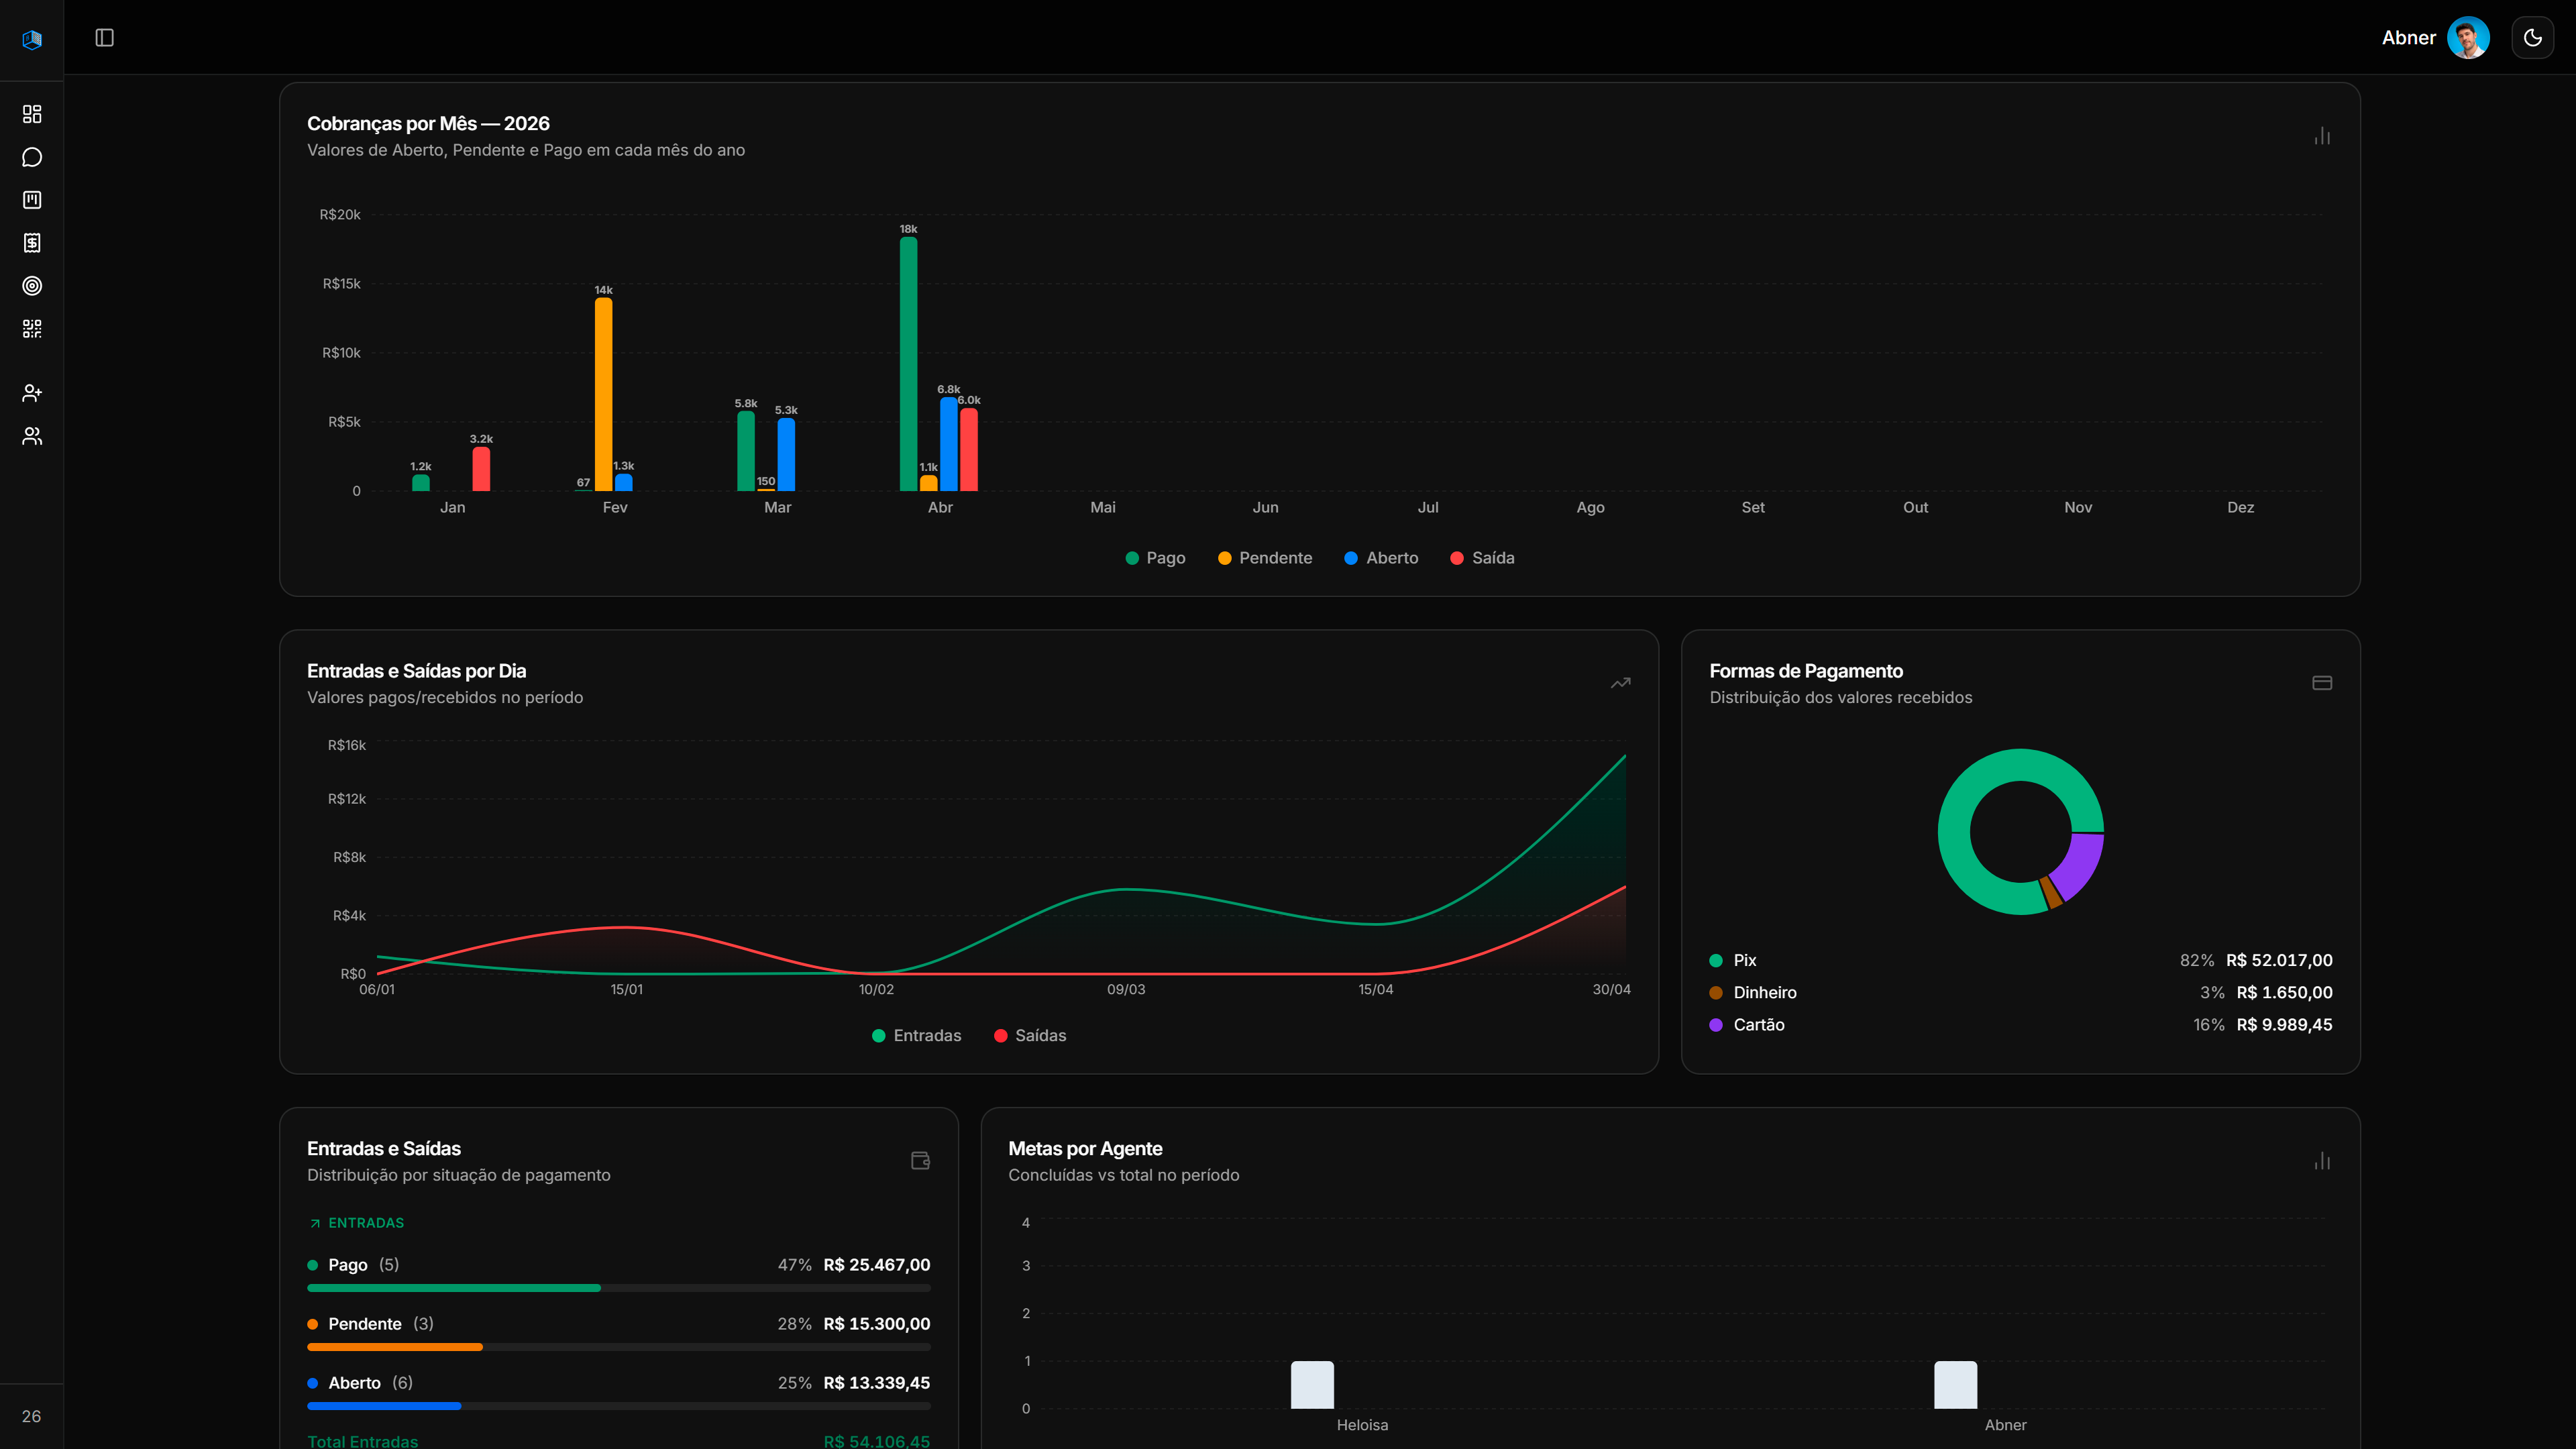Click trending arrow icon in Entradas e Saídas por Dia
Image resolution: width=2576 pixels, height=1449 pixels.
1620,683
